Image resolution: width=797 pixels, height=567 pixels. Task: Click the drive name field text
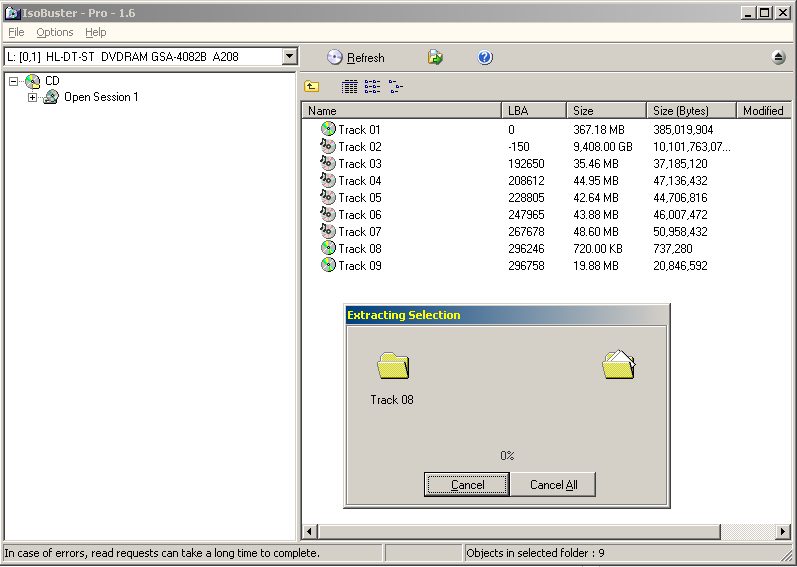[x=123, y=57]
